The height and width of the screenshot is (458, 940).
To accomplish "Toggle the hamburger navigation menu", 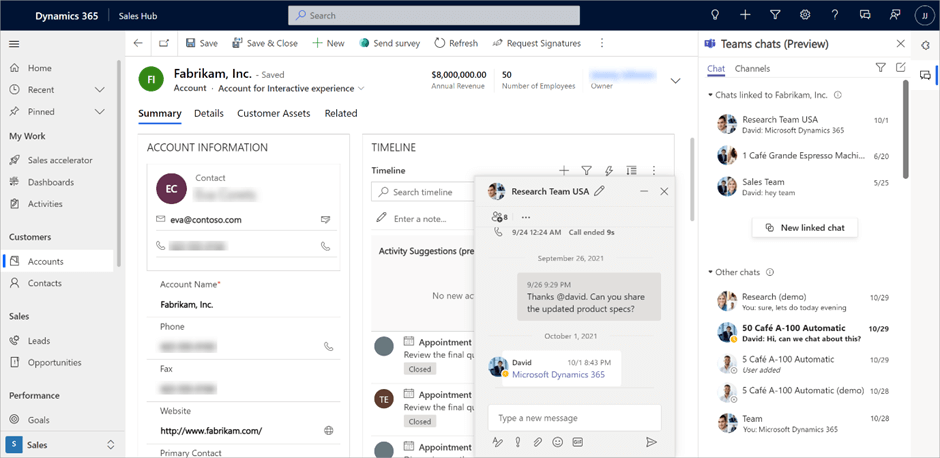I will pyautogui.click(x=14, y=44).
